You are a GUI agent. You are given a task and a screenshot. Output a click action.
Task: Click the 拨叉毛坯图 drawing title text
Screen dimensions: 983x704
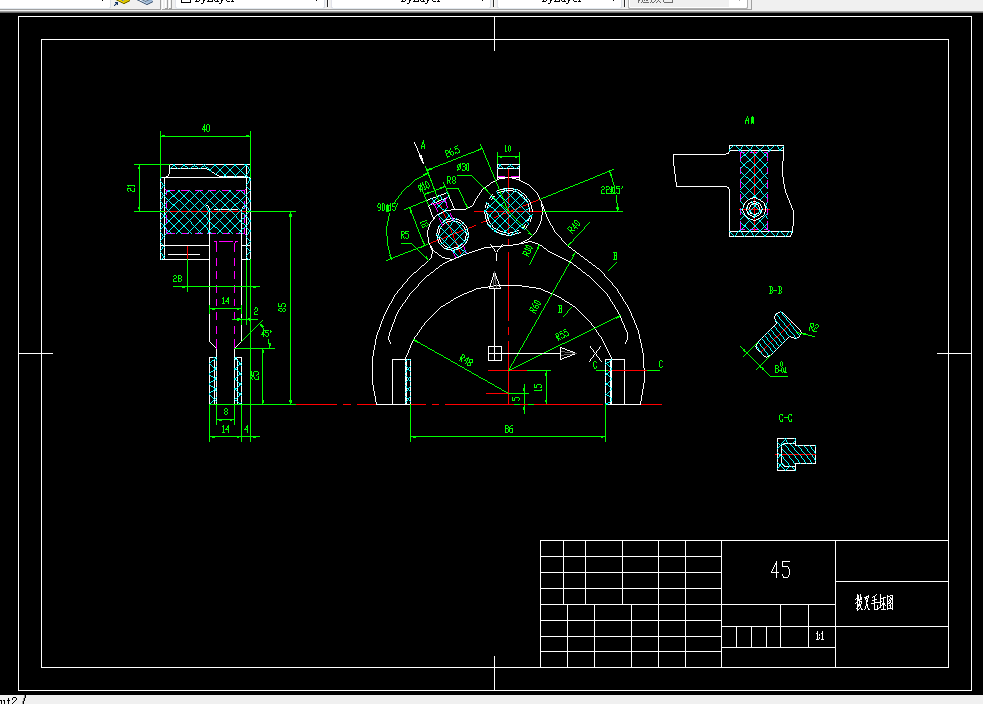(x=874, y=602)
